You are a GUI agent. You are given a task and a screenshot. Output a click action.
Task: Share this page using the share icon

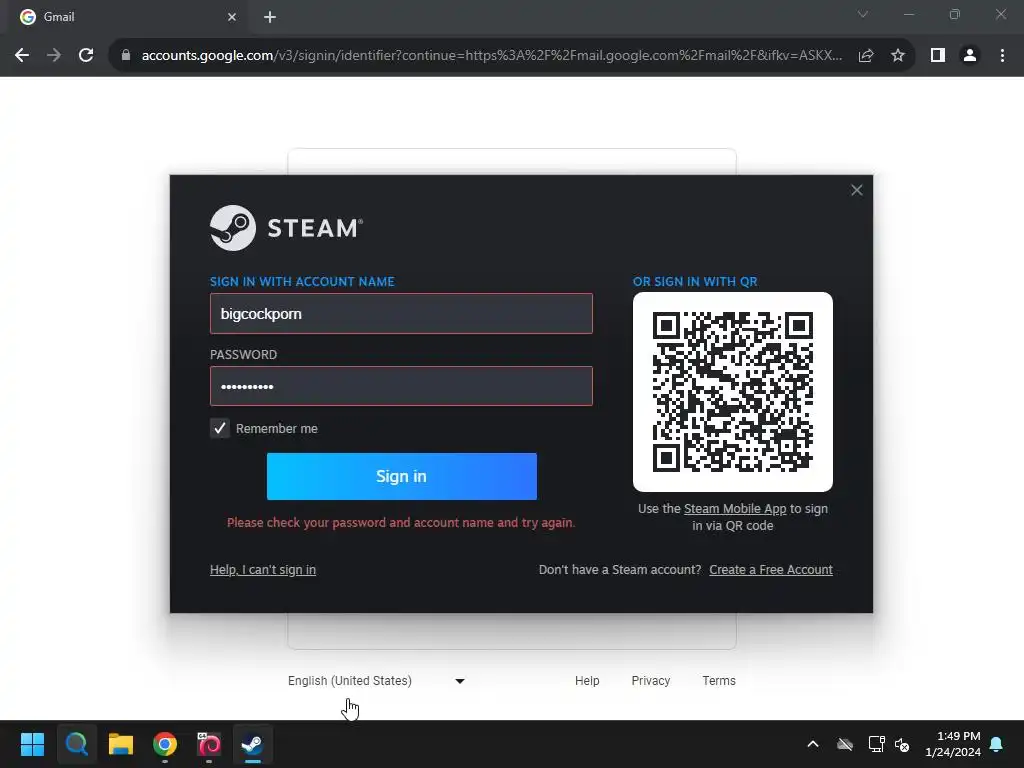(866, 56)
